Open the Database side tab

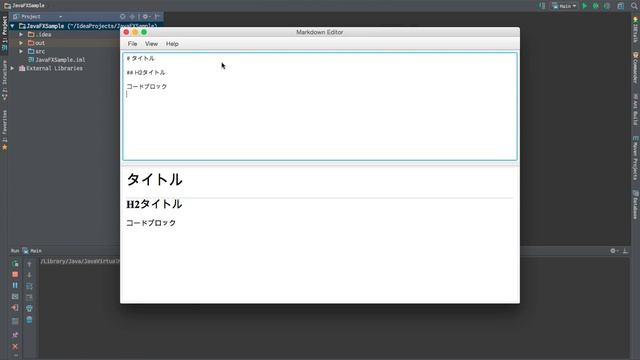tap(636, 205)
